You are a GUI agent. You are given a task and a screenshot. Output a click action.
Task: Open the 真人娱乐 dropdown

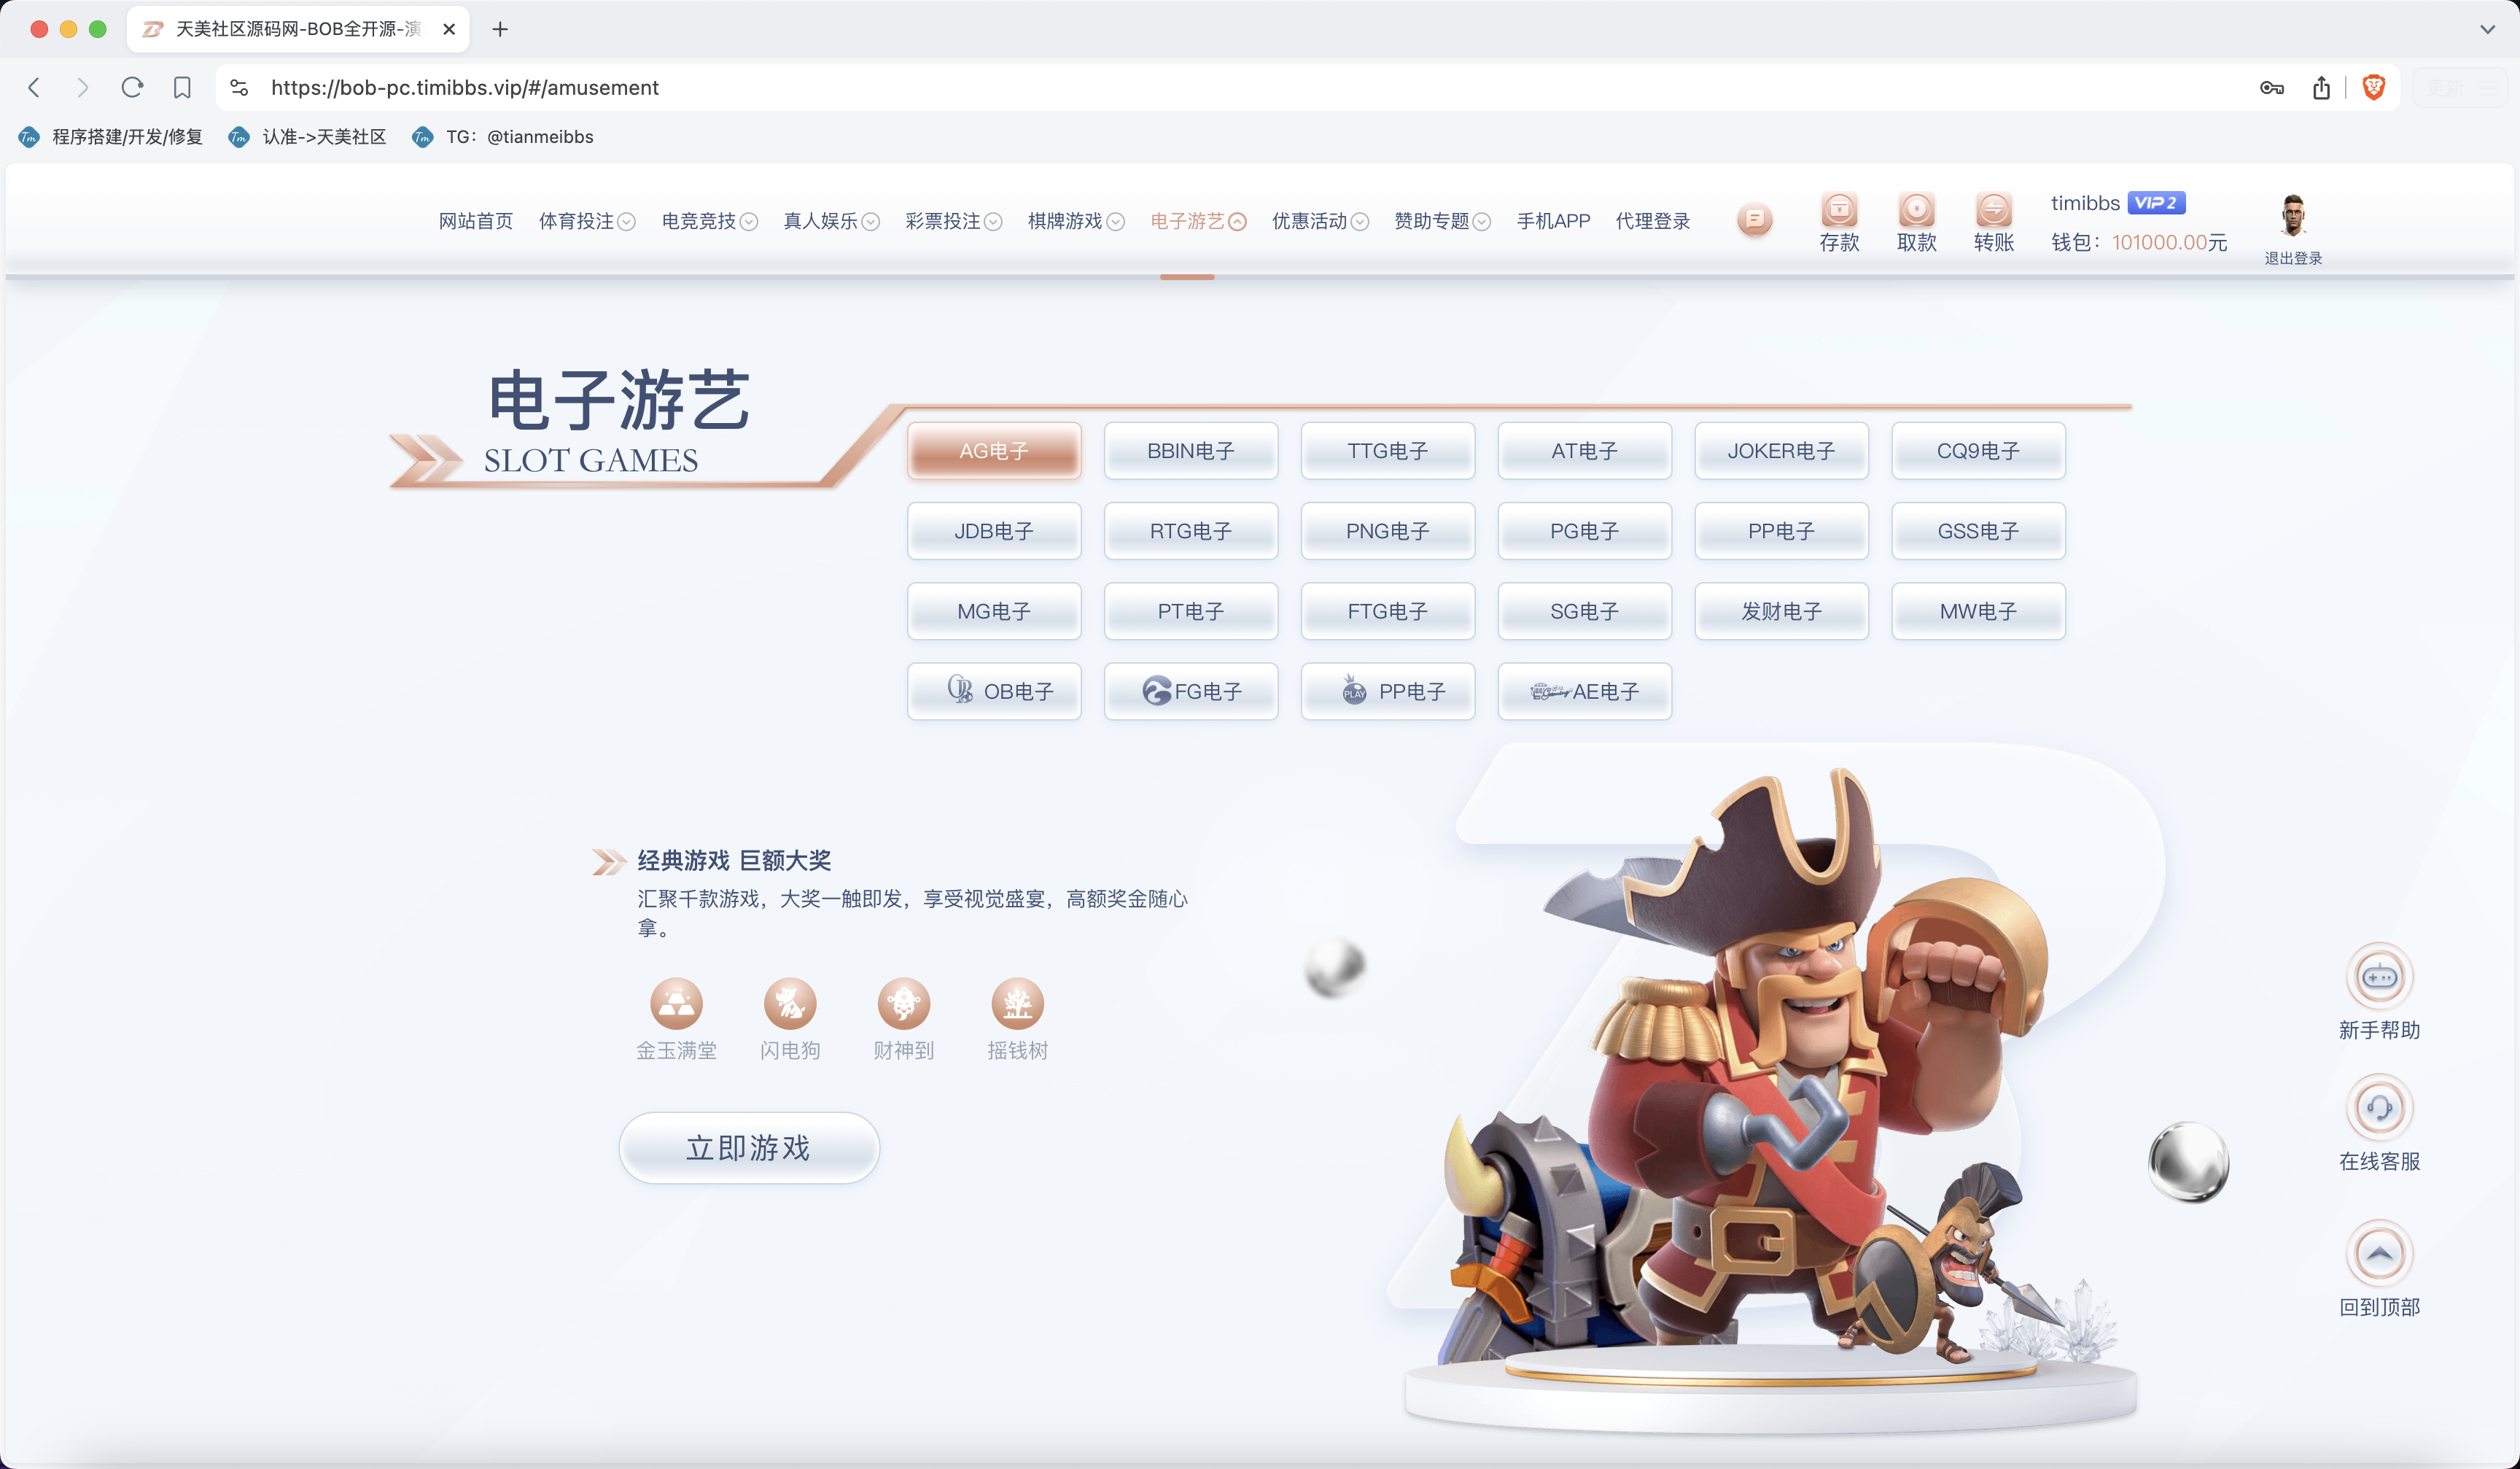click(831, 221)
